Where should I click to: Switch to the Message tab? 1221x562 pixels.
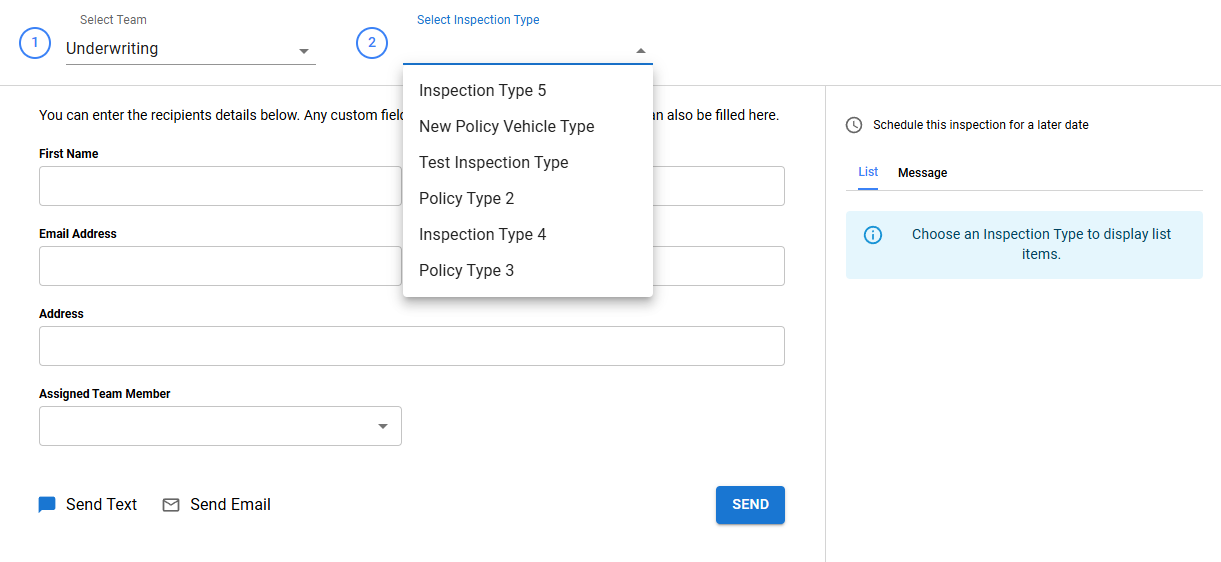pos(922,173)
